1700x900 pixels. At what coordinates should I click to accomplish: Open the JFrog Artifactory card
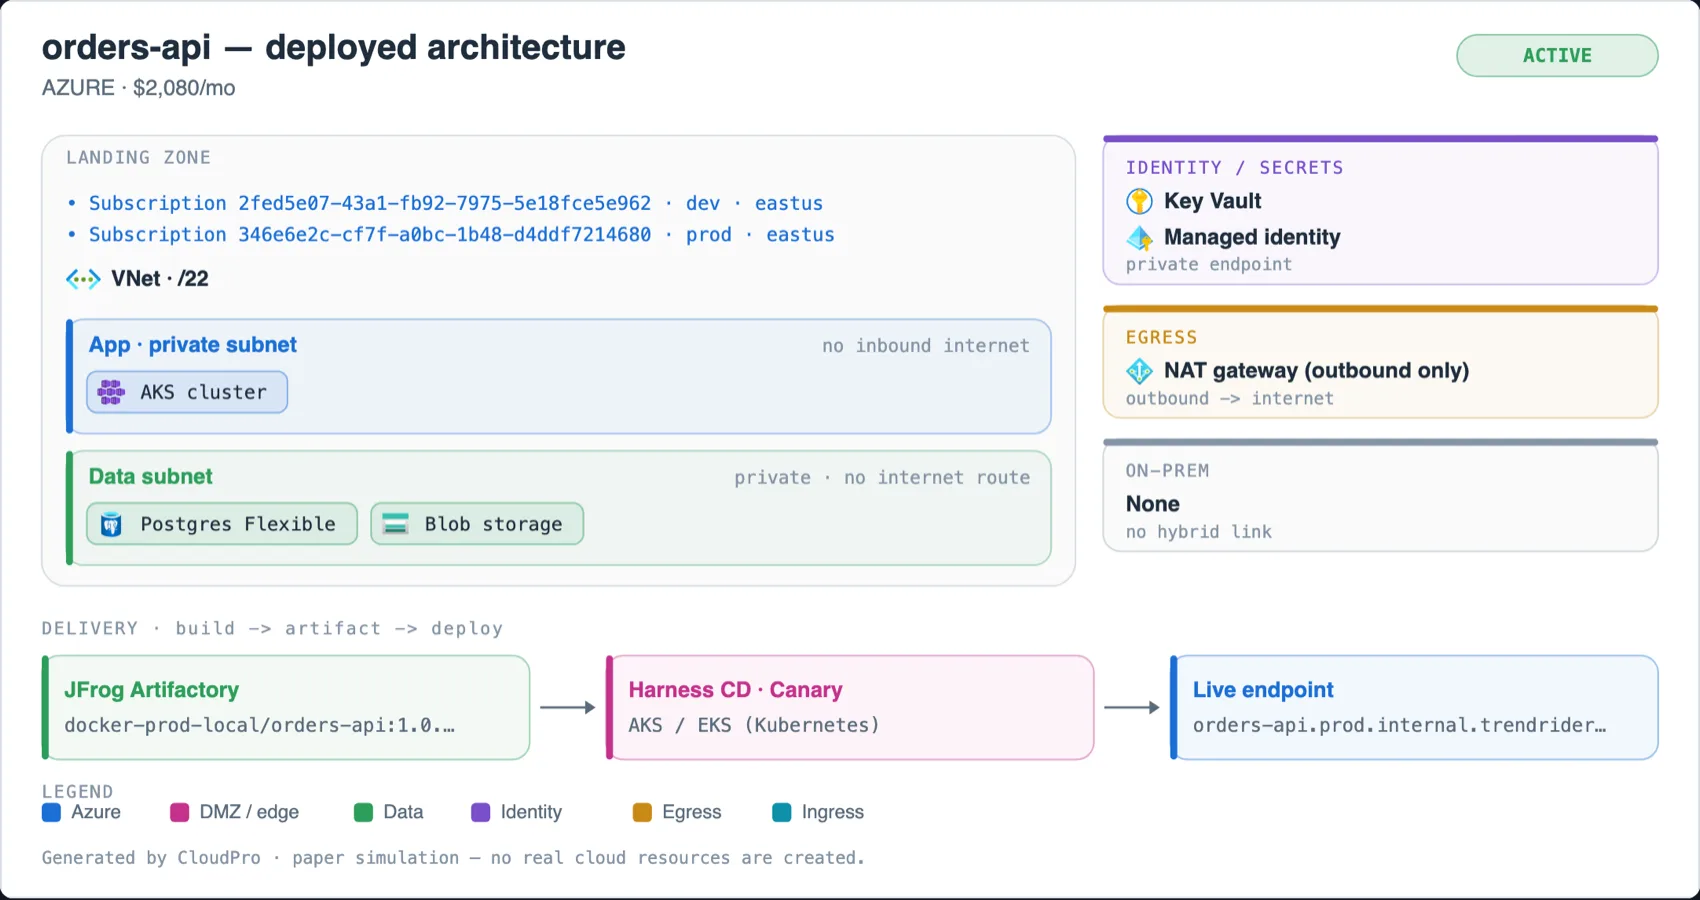(x=286, y=707)
